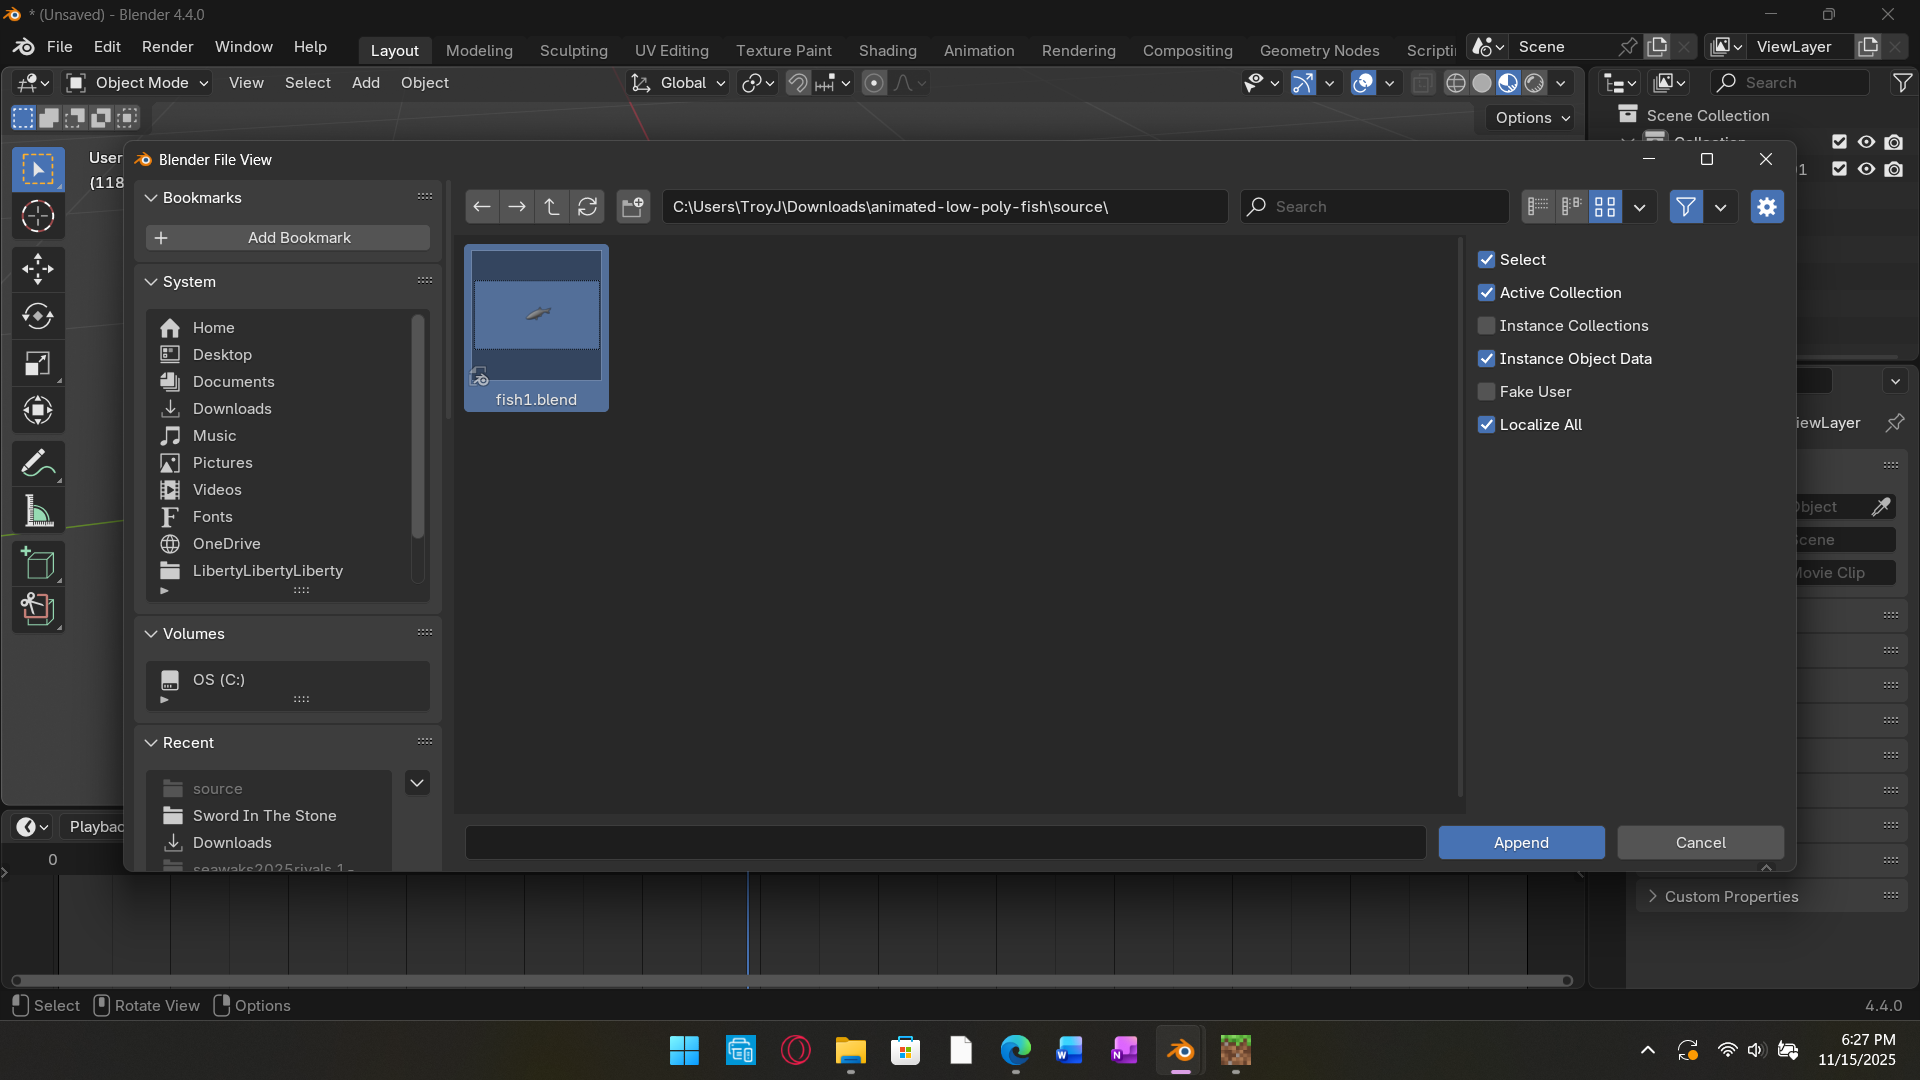This screenshot has height=1080, width=1920.
Task: Open Microsoft Edge in taskbar
Action: coord(1015,1051)
